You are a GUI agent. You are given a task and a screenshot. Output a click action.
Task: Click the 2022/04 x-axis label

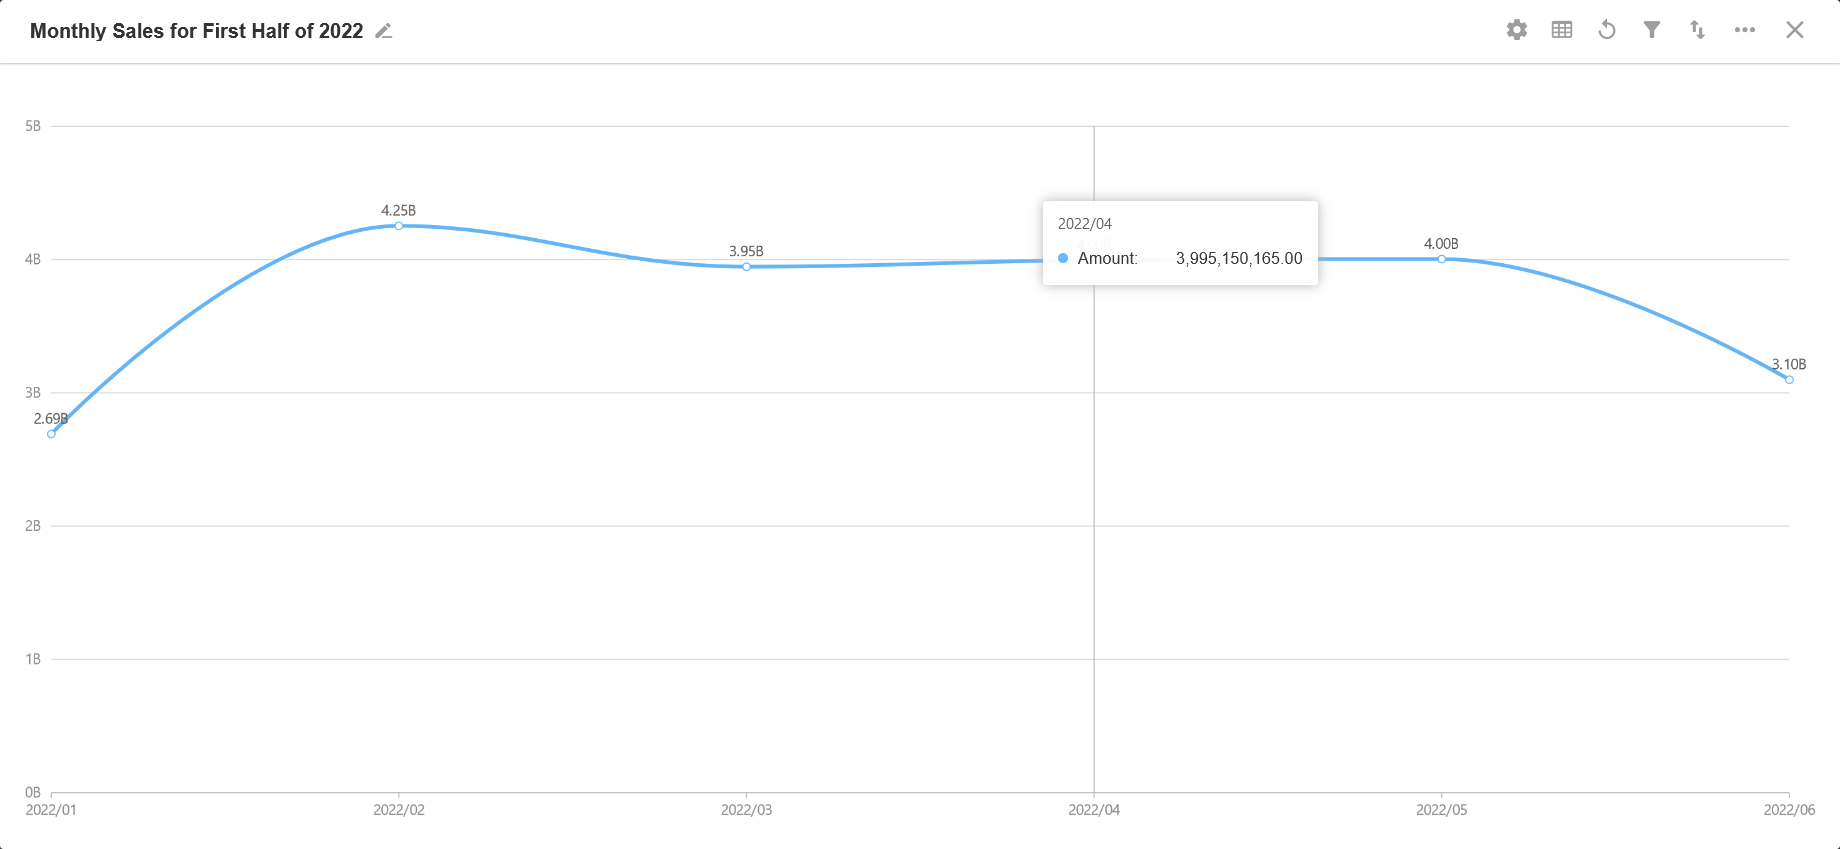1094,810
